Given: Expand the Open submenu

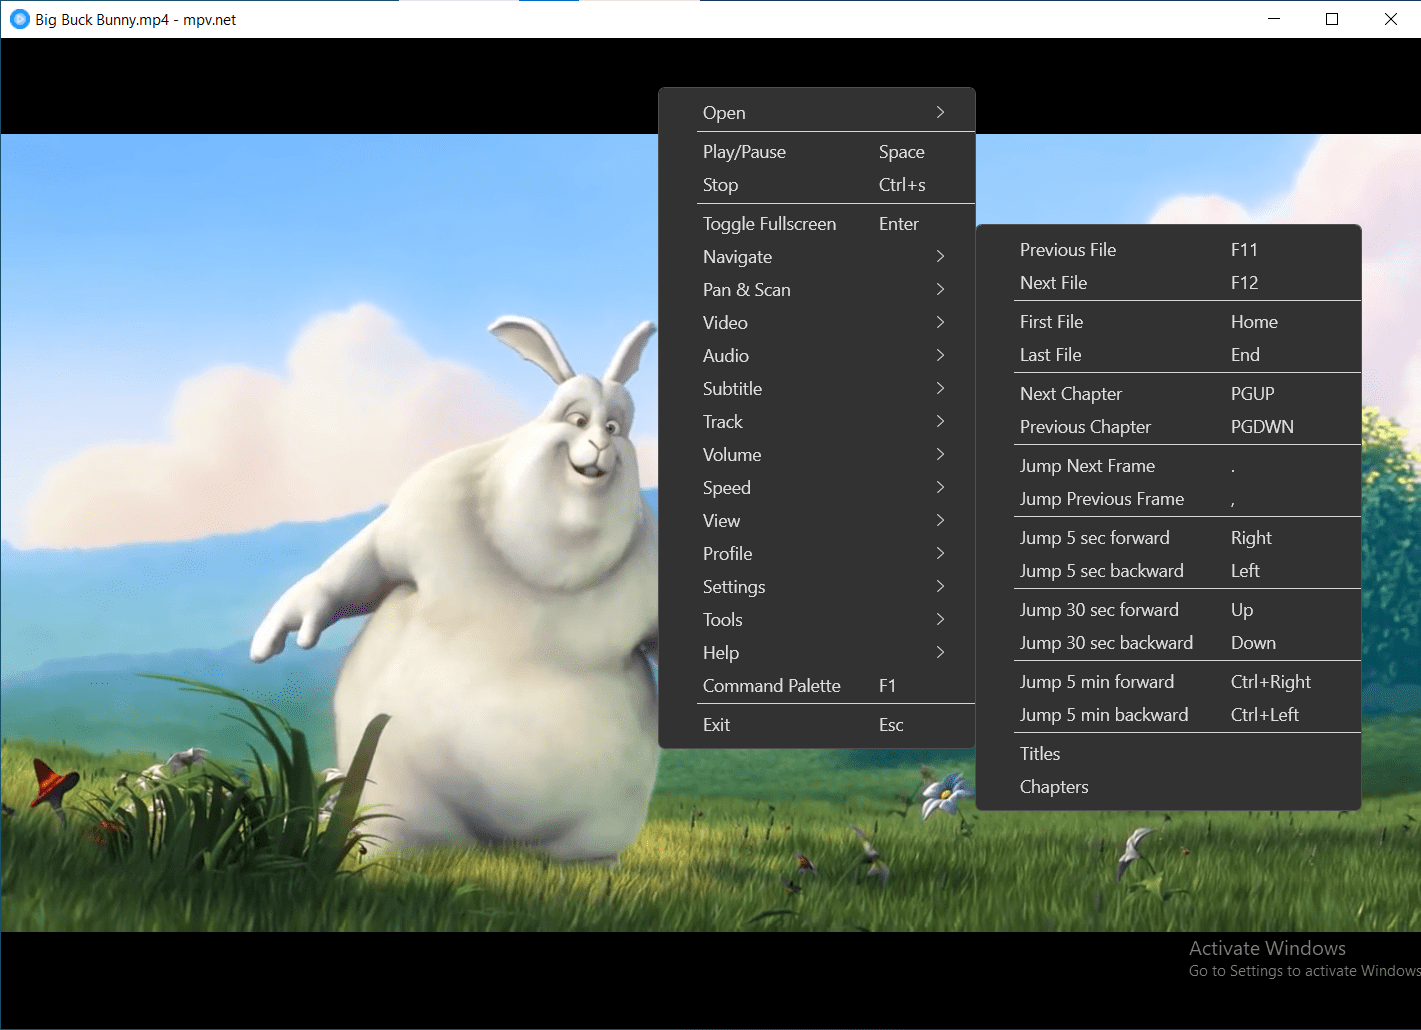Looking at the screenshot, I should [817, 113].
